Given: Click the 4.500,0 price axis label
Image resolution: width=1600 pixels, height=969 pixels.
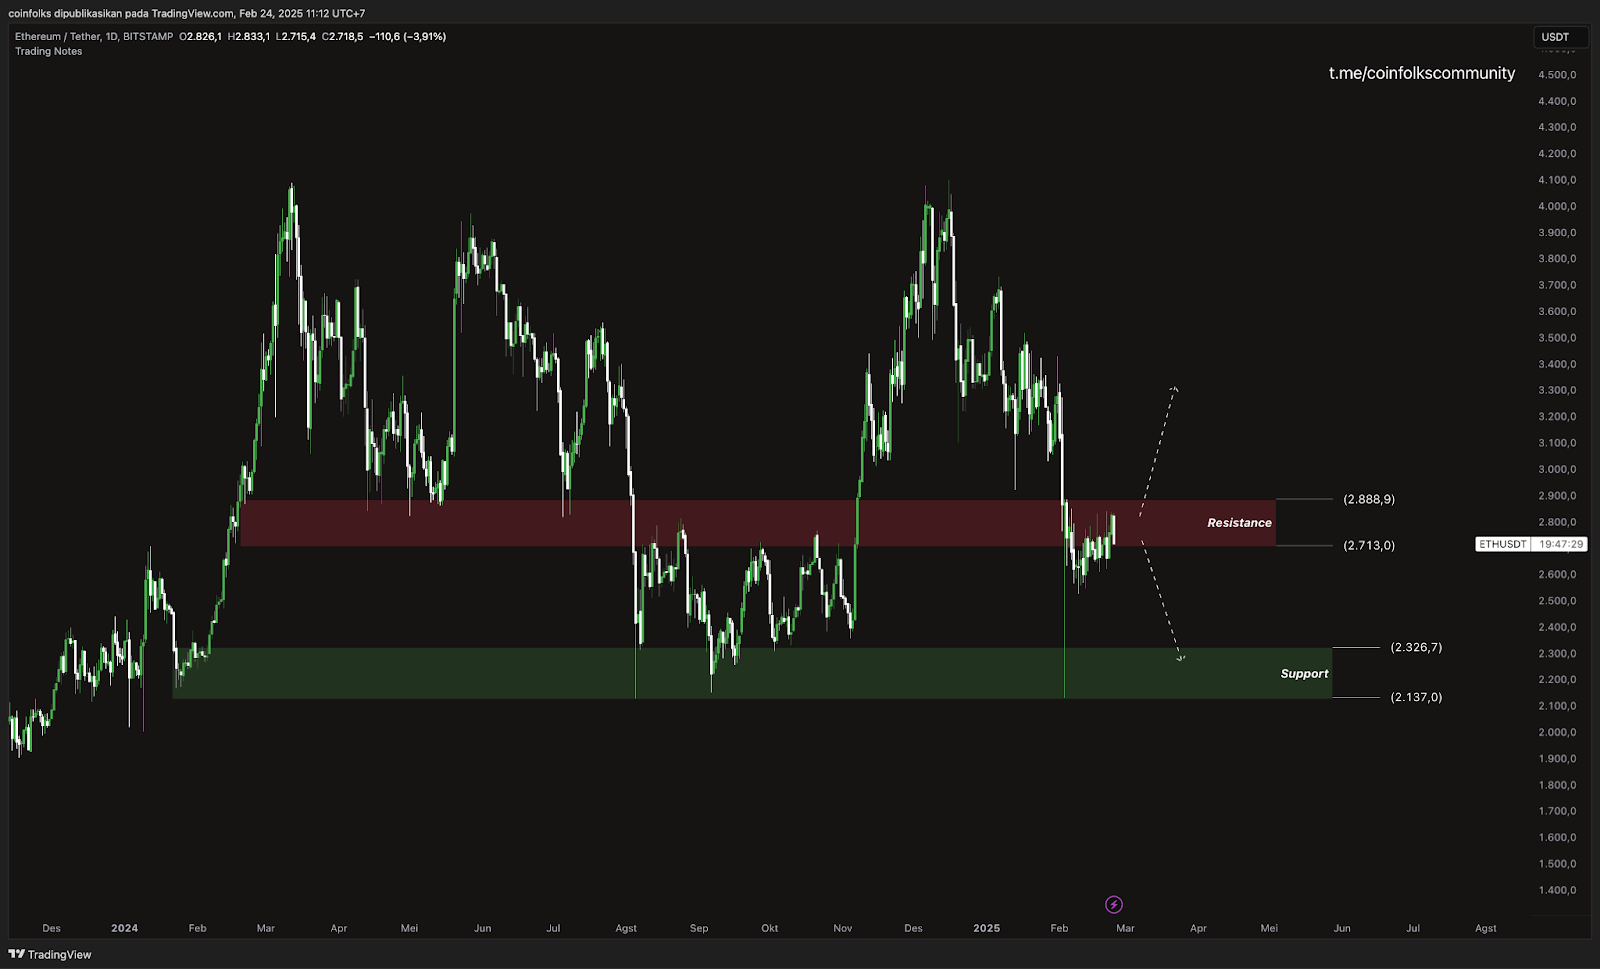Looking at the screenshot, I should (1557, 75).
